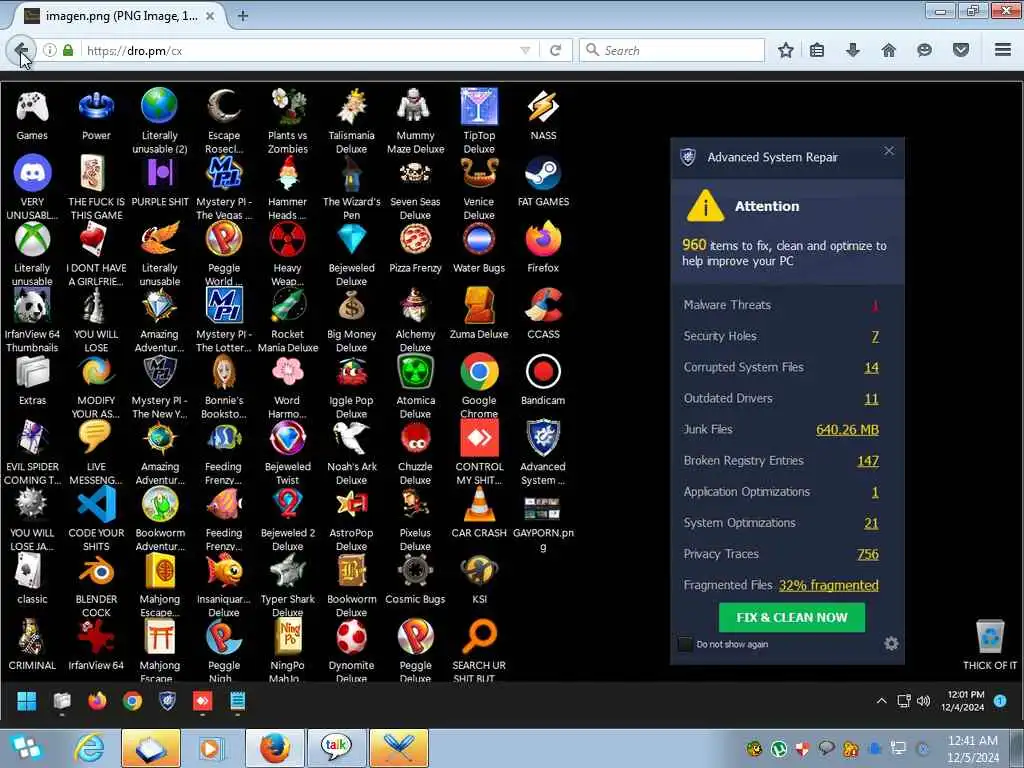This screenshot has width=1024, height=768.
Task: Click the Firefox back arrow button
Action: (21, 50)
